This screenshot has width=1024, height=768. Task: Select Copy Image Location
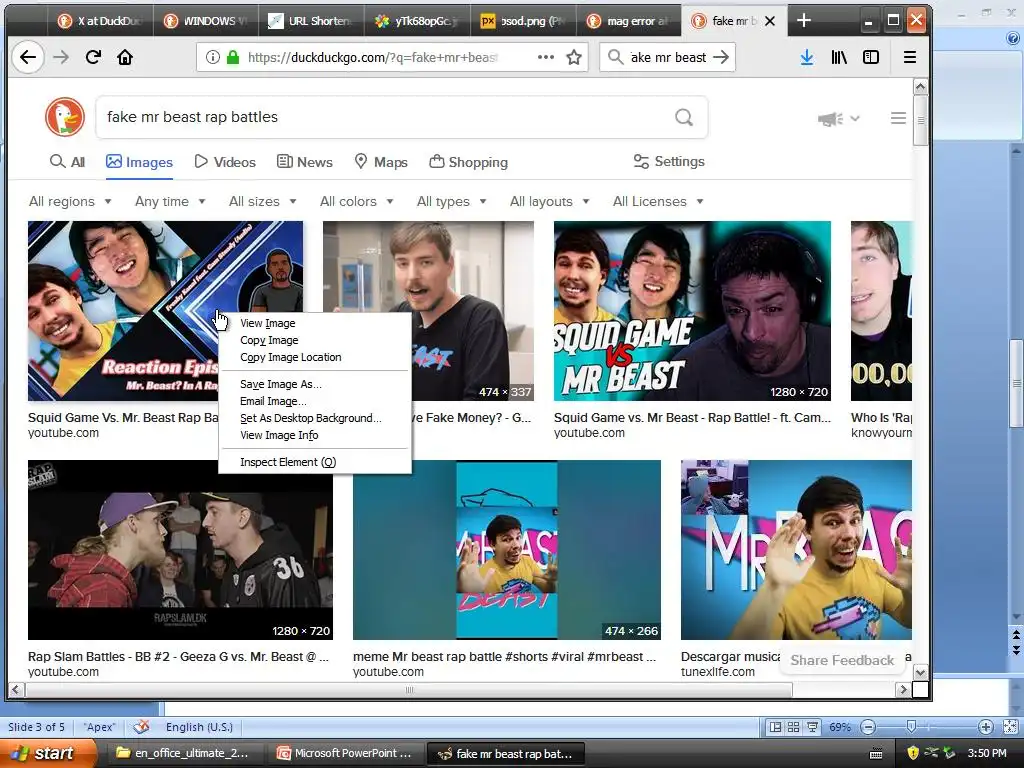(x=315, y=357)
